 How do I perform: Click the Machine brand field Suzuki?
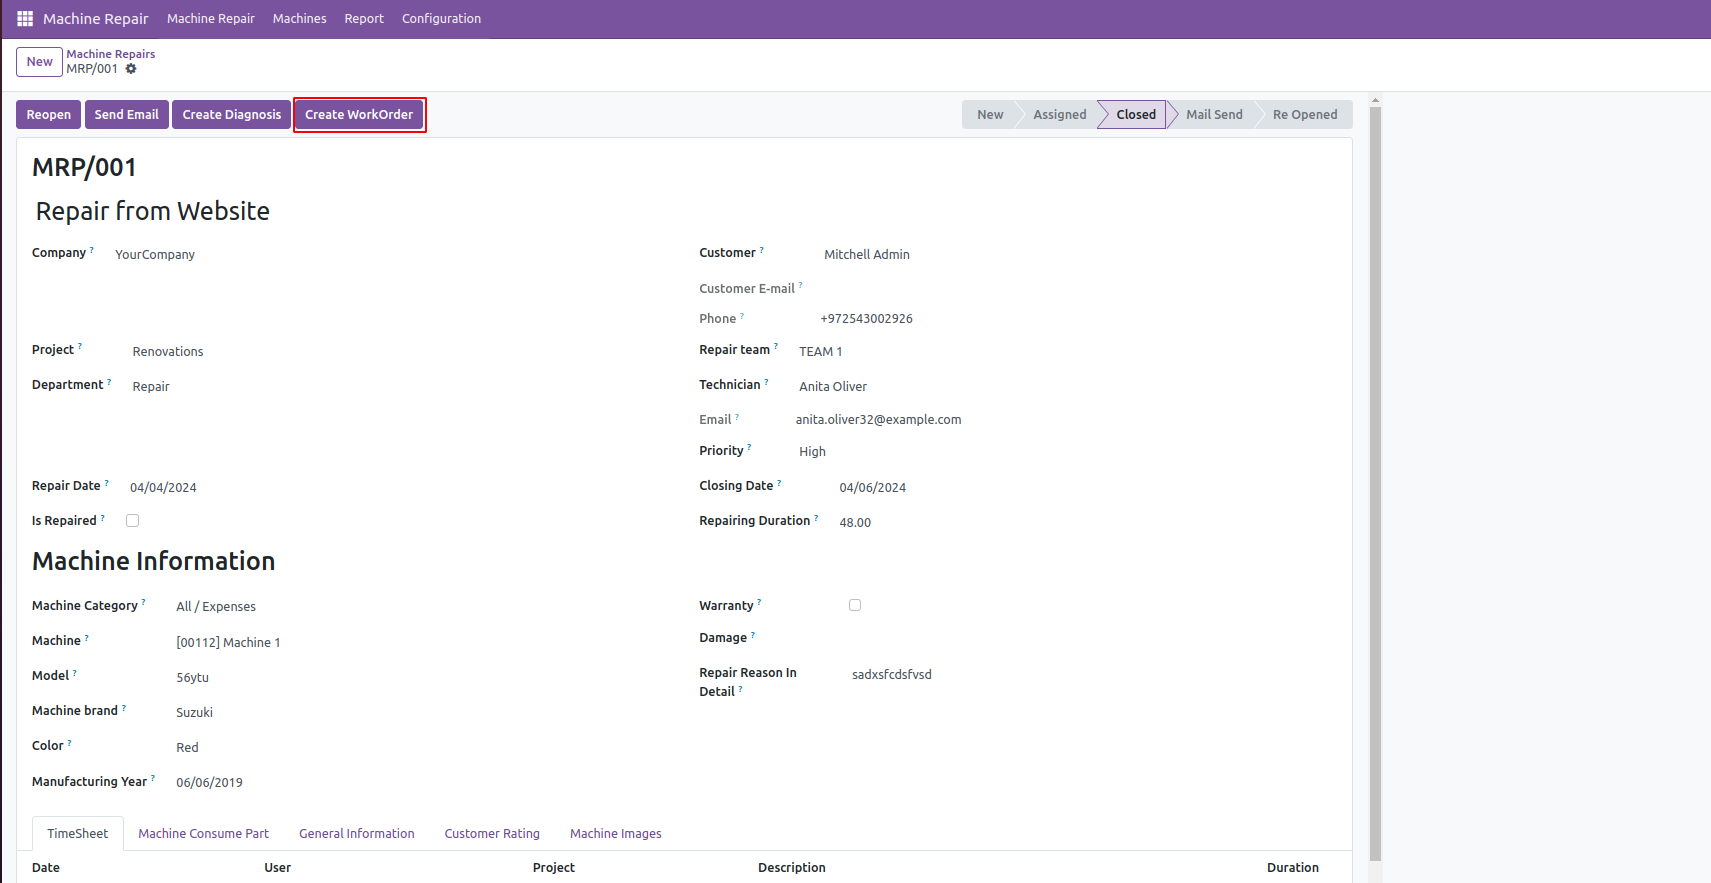click(195, 713)
